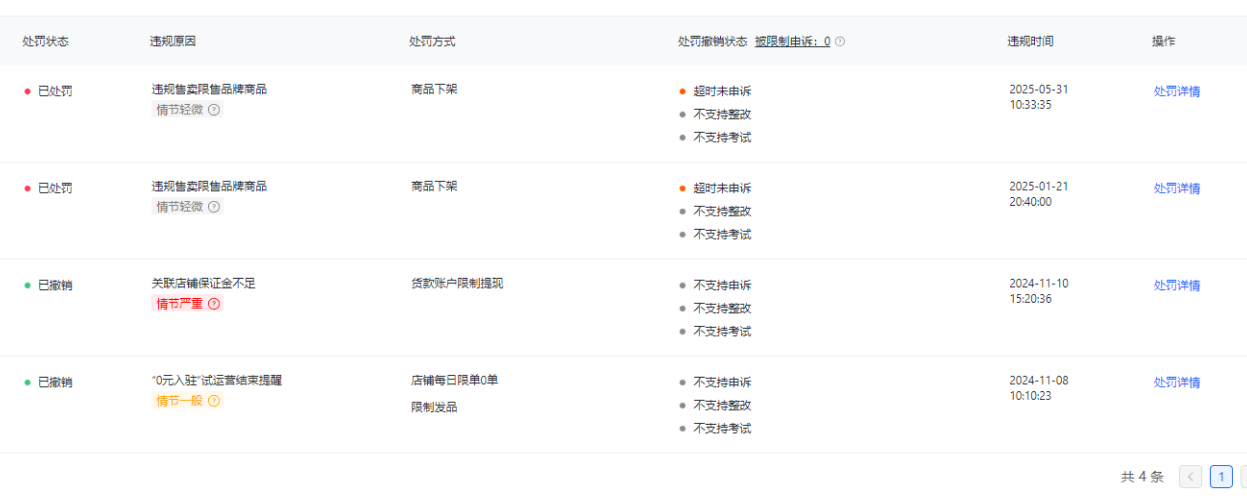The width and height of the screenshot is (1247, 503).
Task: Click the red 情节严重 tag
Action: 179,304
